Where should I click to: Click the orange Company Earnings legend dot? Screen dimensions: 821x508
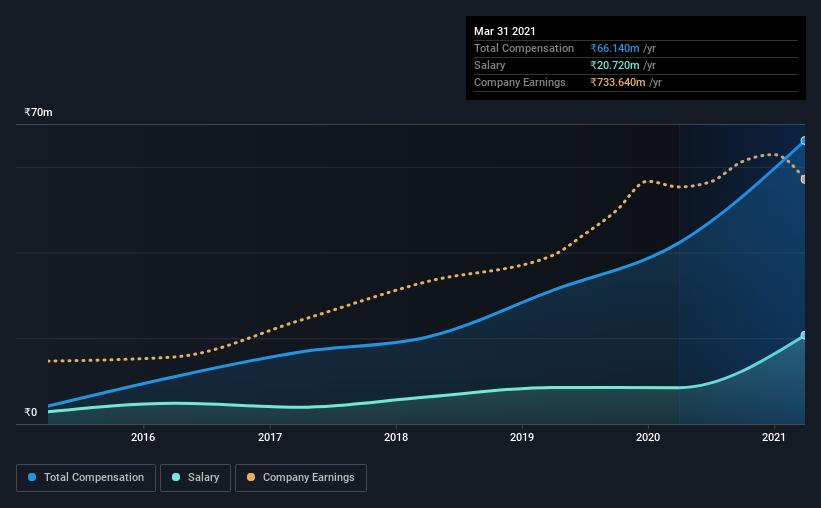coord(251,477)
